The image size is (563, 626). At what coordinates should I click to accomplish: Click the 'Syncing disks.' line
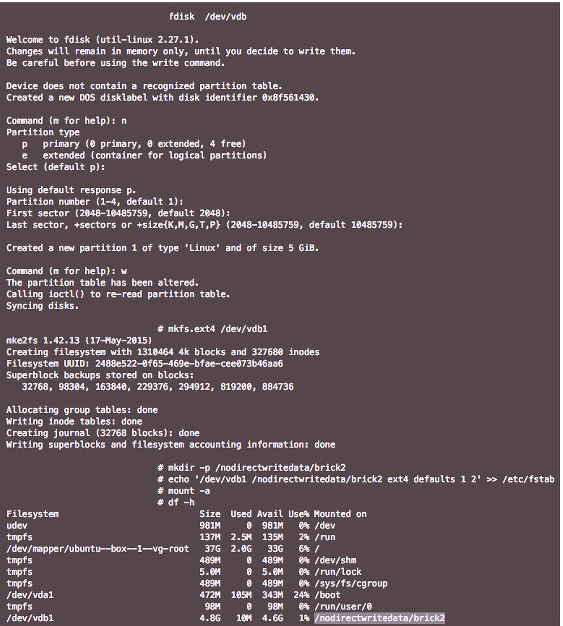[42, 306]
